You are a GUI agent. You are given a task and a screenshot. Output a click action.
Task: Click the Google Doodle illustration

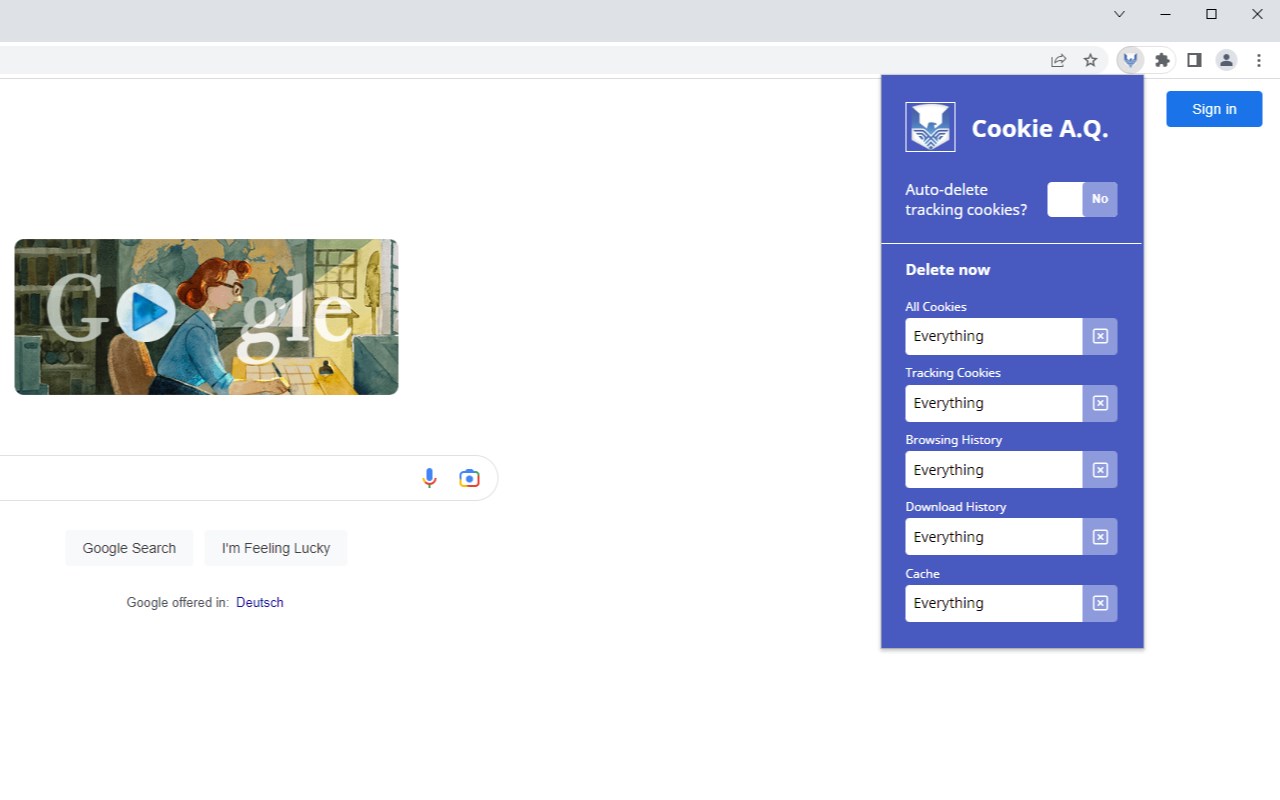tap(206, 316)
